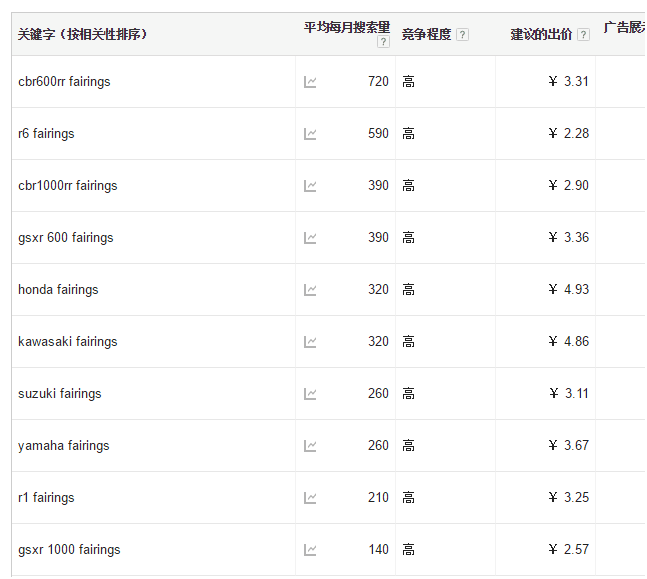Click trend chart icon in gsxr 600 fairings row
The image size is (647, 579).
tap(310, 238)
